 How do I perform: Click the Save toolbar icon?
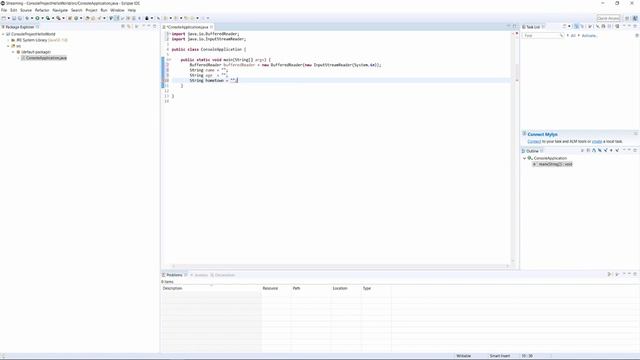tap(14, 18)
